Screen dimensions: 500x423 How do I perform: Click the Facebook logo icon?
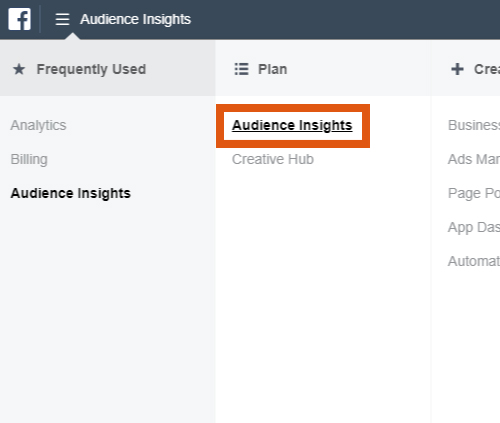pyautogui.click(x=19, y=19)
